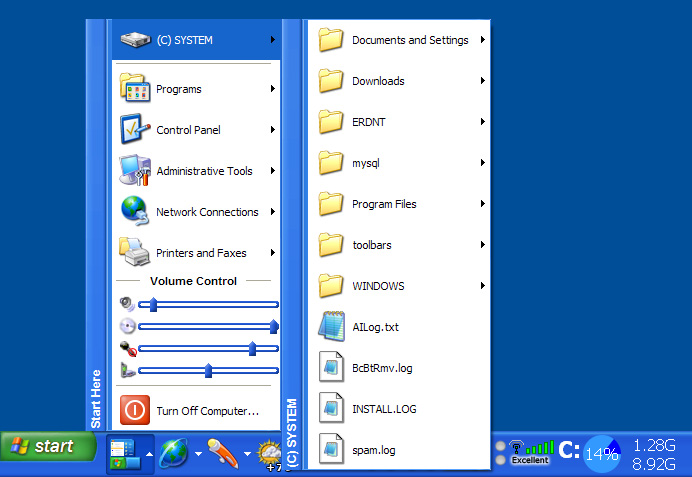Click the master volume speaker icon
The height and width of the screenshot is (477, 692).
coord(127,304)
